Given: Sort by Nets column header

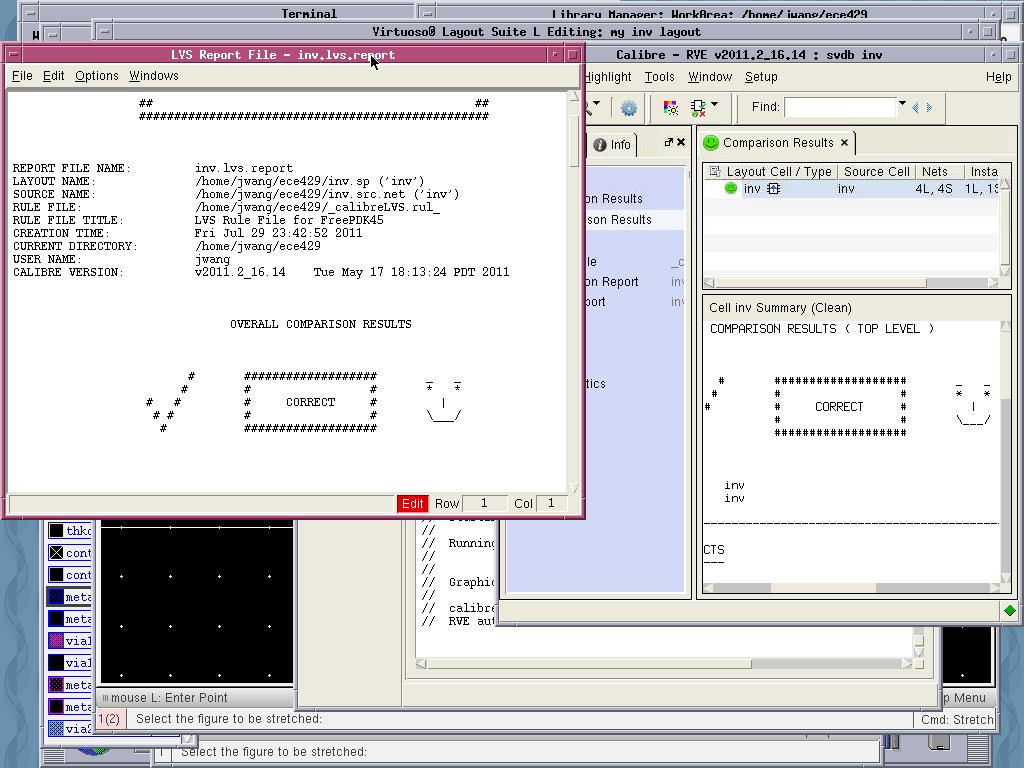Looking at the screenshot, I should tap(935, 172).
